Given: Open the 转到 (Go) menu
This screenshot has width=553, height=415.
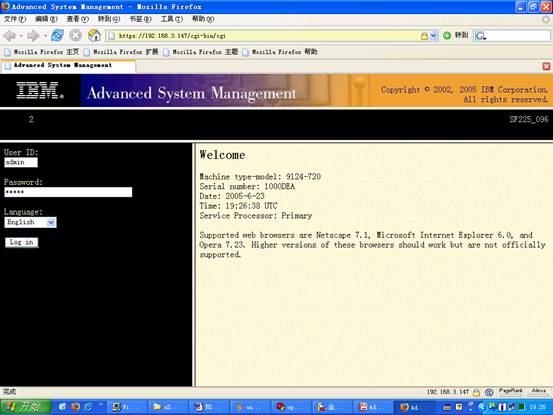Looking at the screenshot, I should click(109, 19).
